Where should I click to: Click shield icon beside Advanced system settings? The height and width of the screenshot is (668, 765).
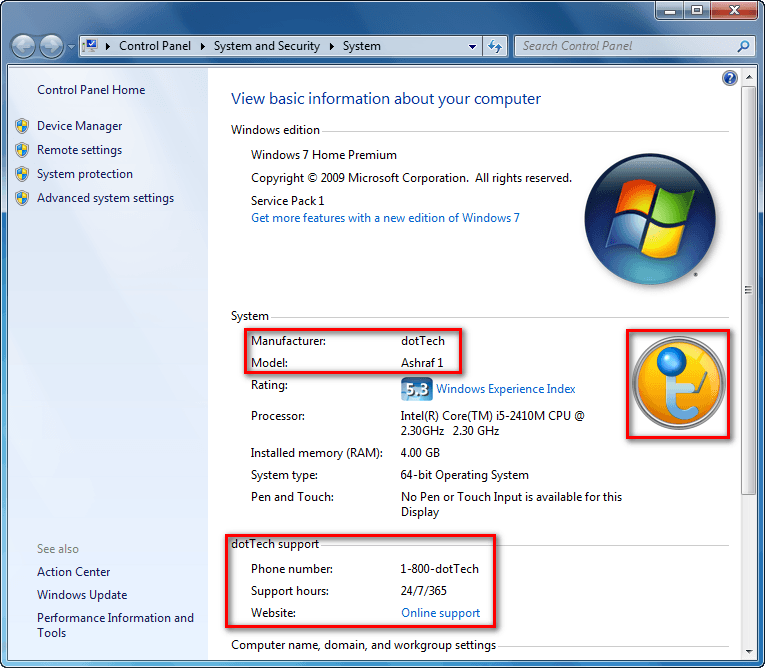(x=22, y=198)
